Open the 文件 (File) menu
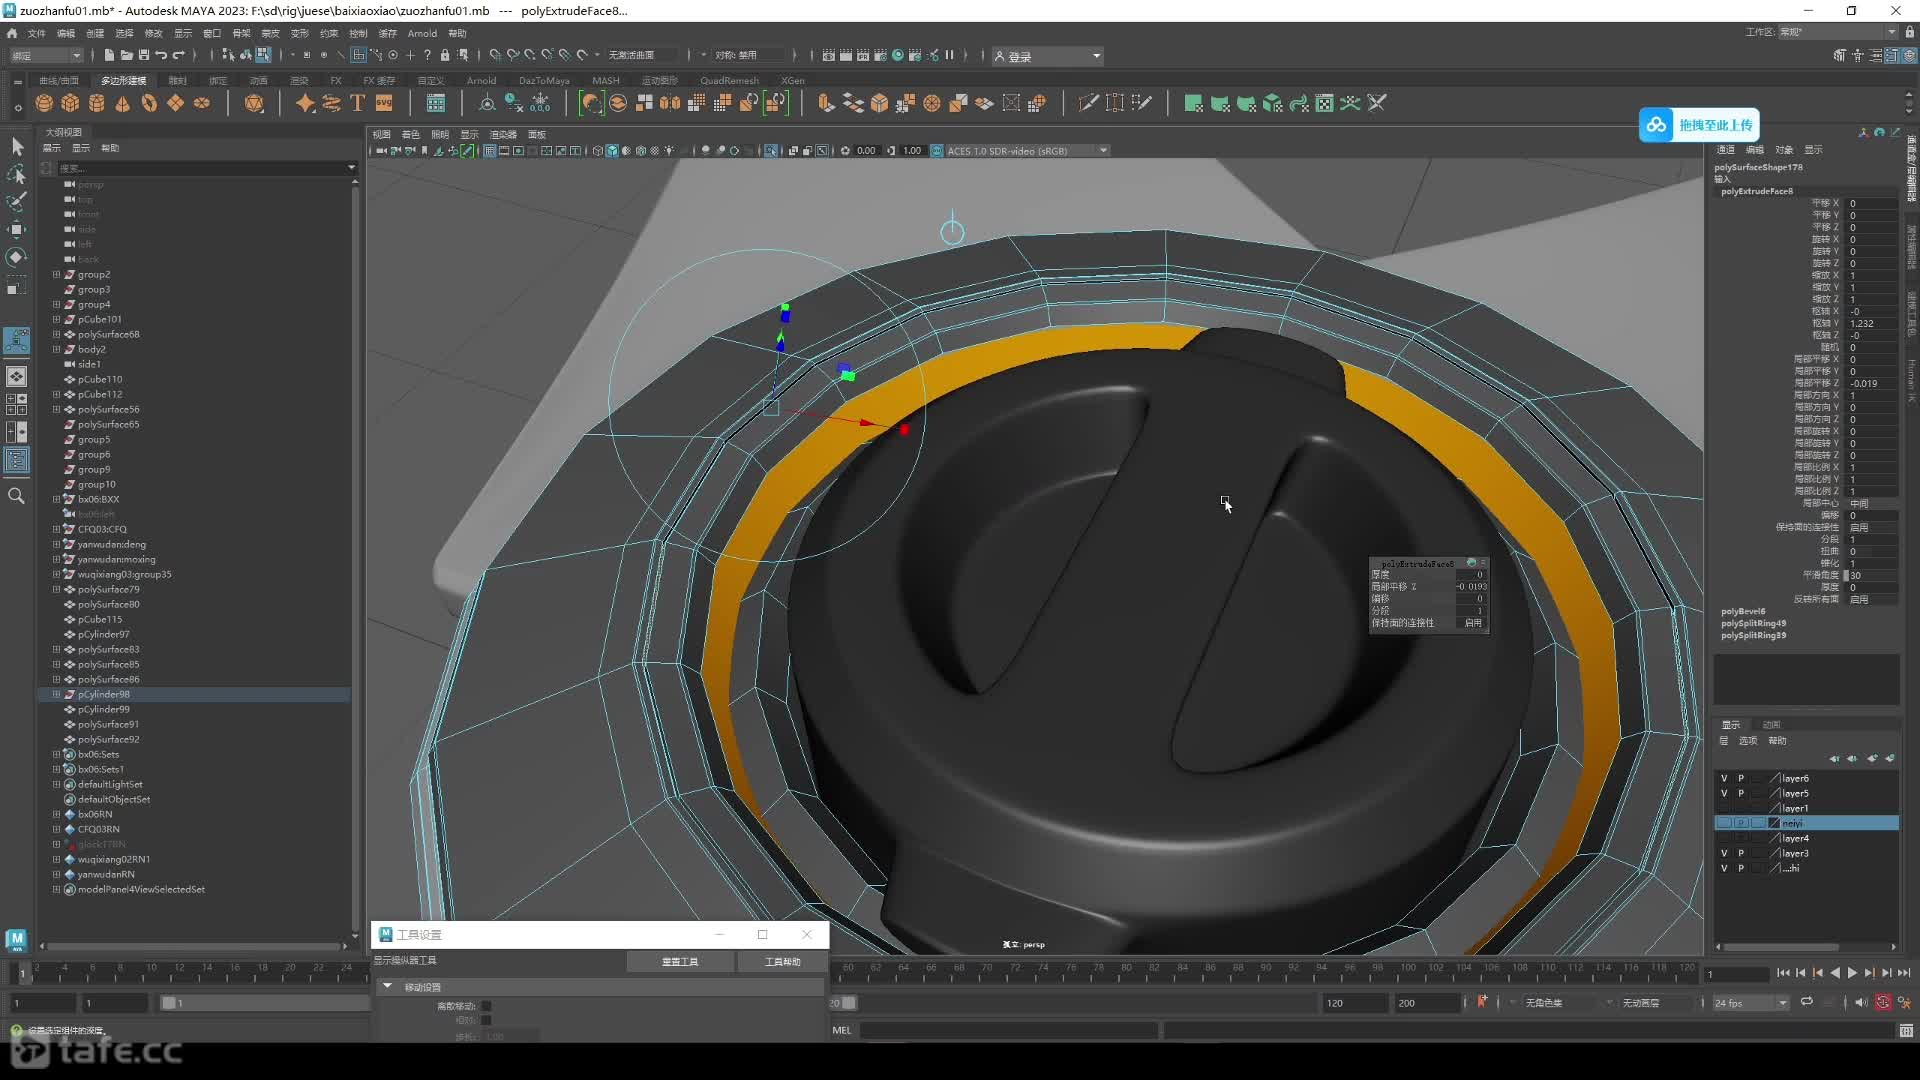Screen dimensions: 1920x1080 pos(36,33)
